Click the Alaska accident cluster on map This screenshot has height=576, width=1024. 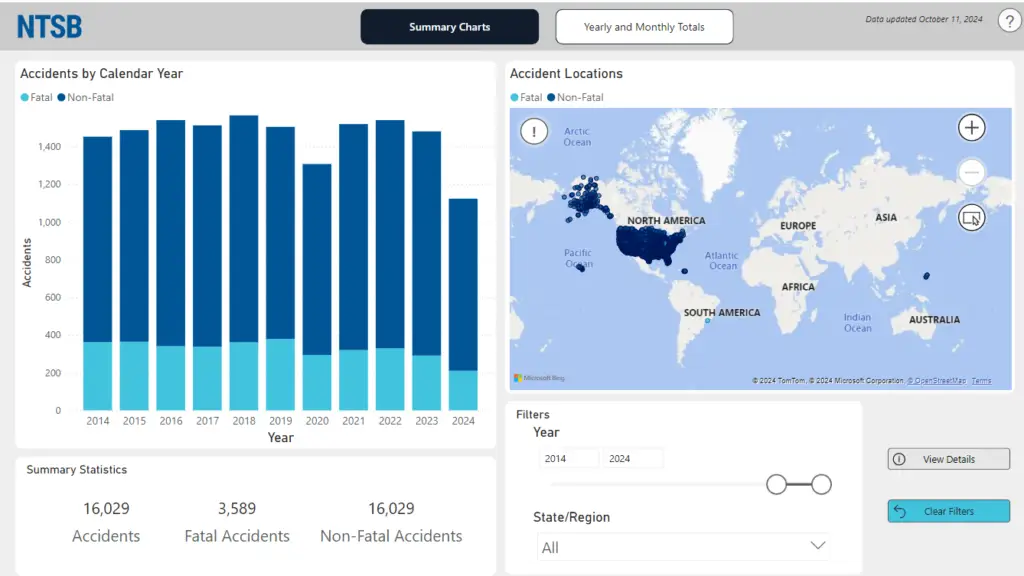(587, 199)
